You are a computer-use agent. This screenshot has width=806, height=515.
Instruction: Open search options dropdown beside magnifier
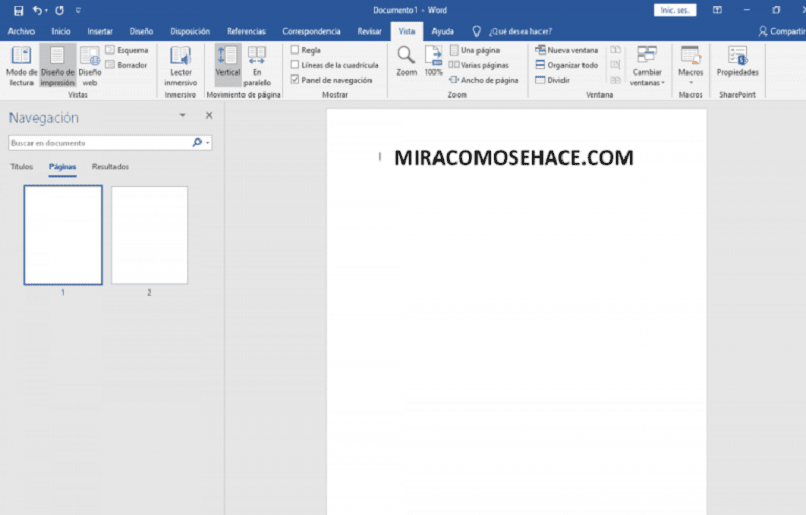[x=208, y=143]
